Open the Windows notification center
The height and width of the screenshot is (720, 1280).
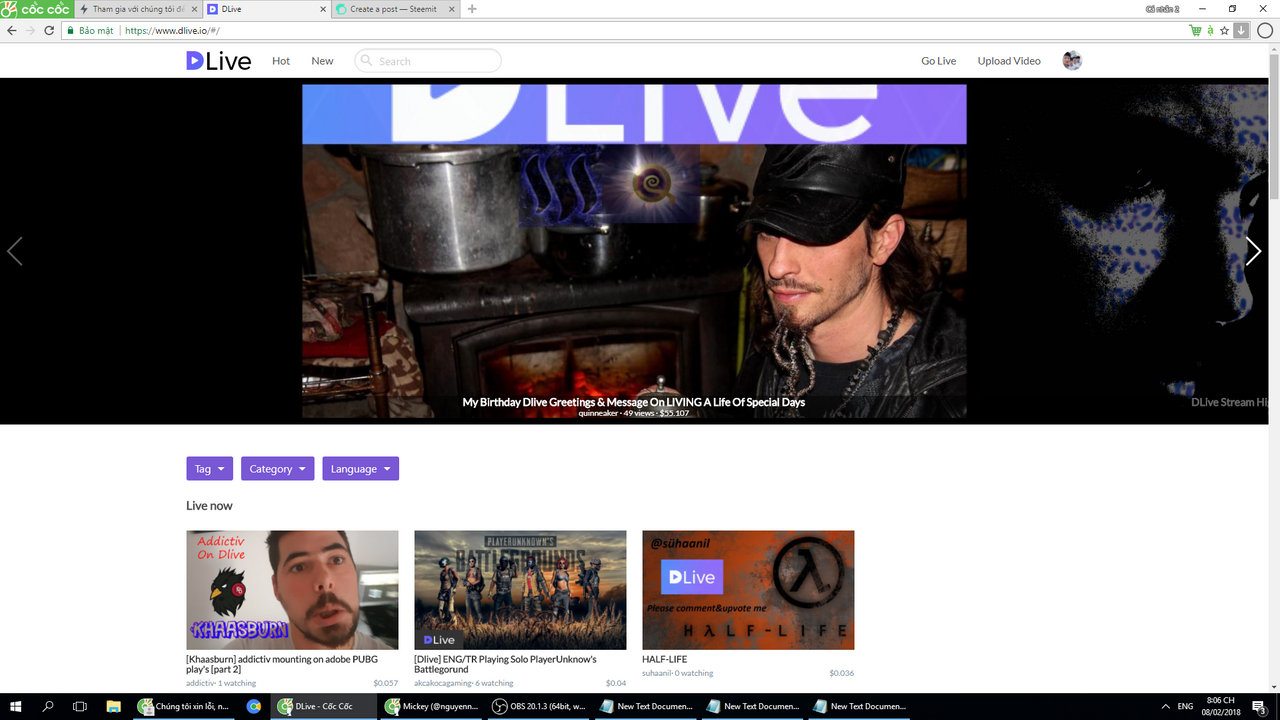pyautogui.click(x=1259, y=706)
